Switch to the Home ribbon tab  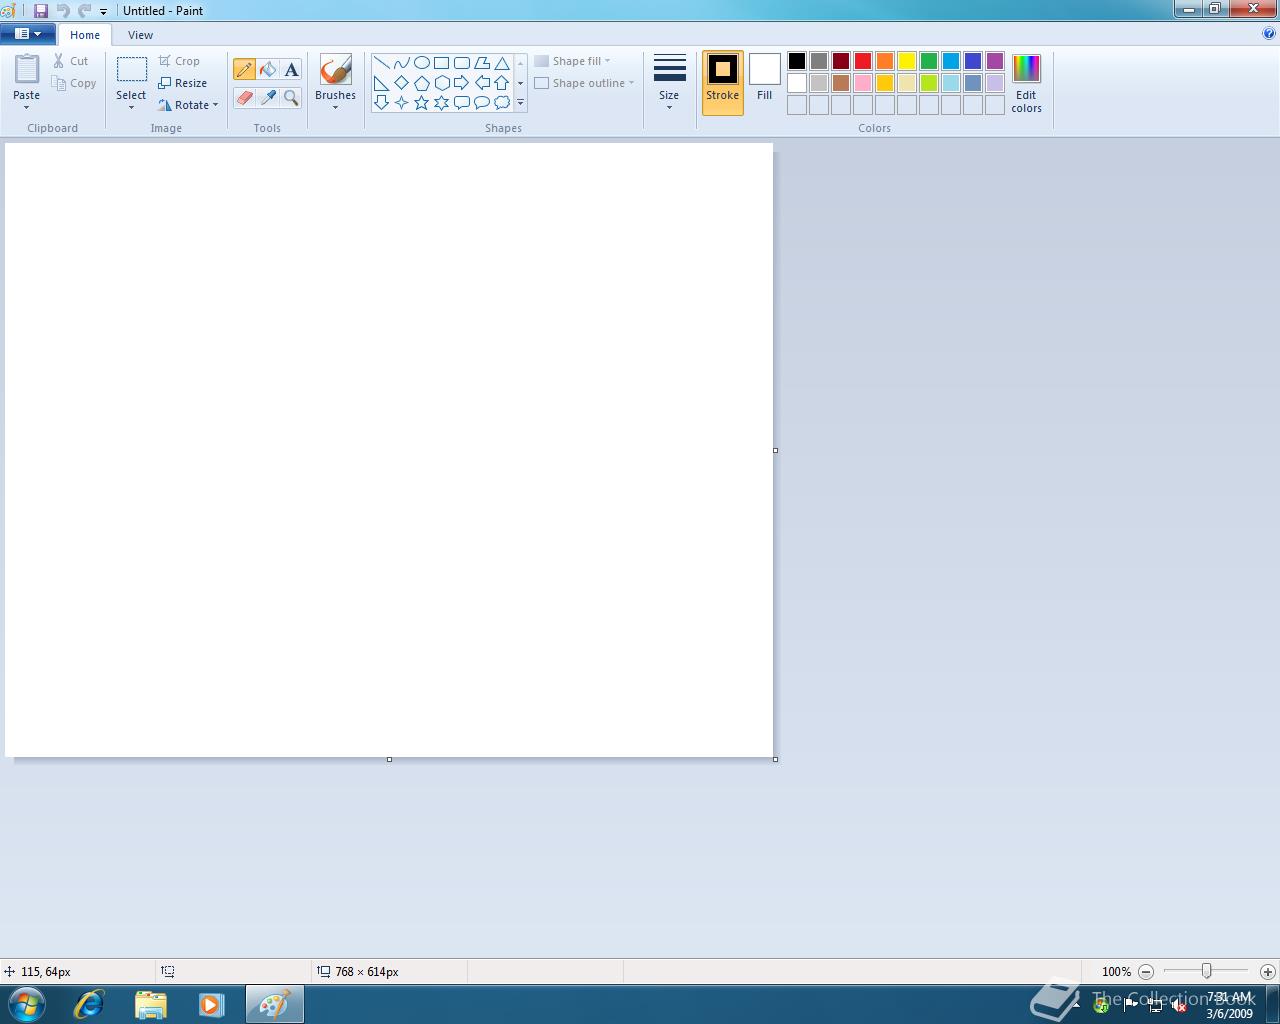(85, 34)
